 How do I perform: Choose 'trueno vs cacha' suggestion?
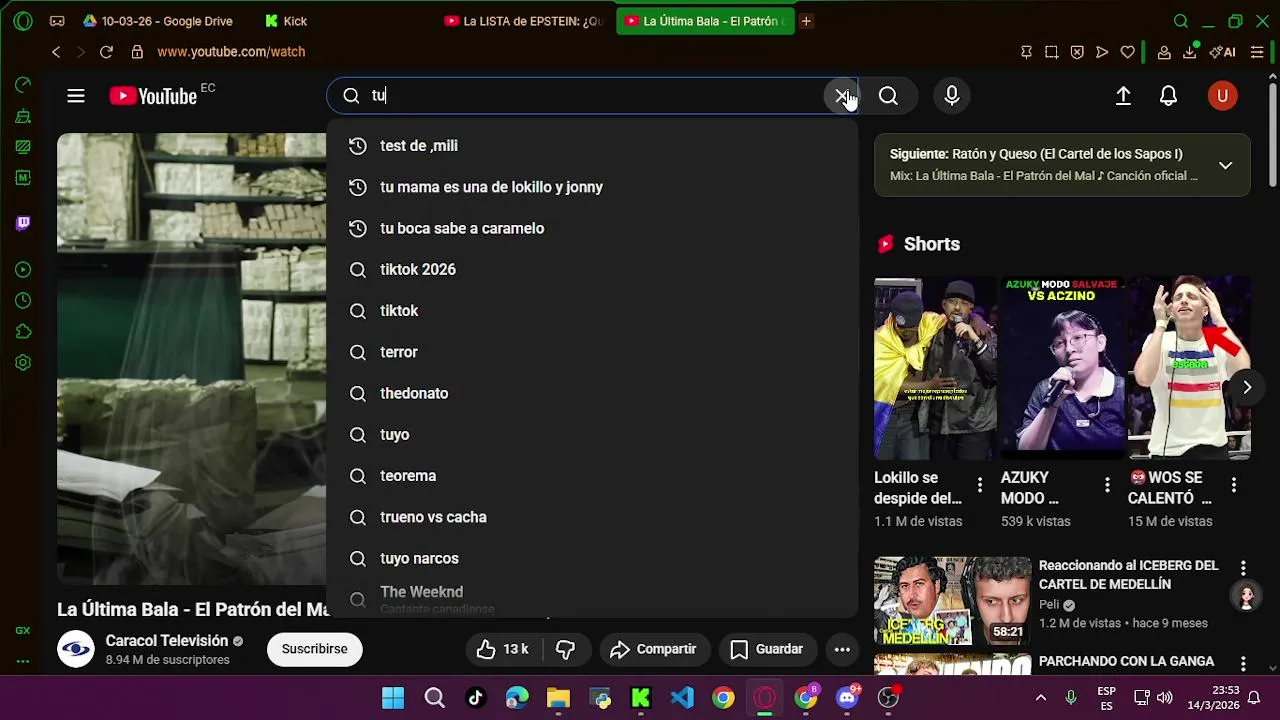click(x=592, y=517)
